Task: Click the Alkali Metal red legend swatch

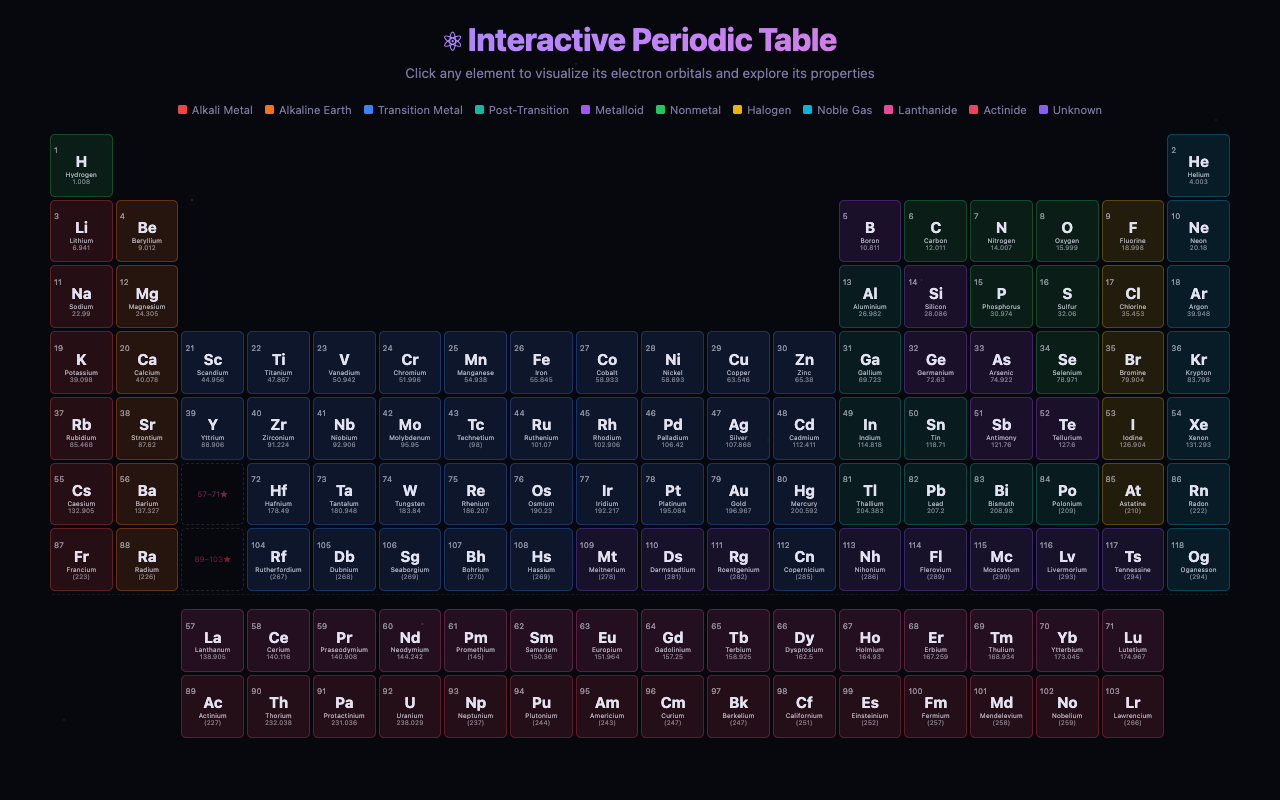Action: click(x=183, y=110)
